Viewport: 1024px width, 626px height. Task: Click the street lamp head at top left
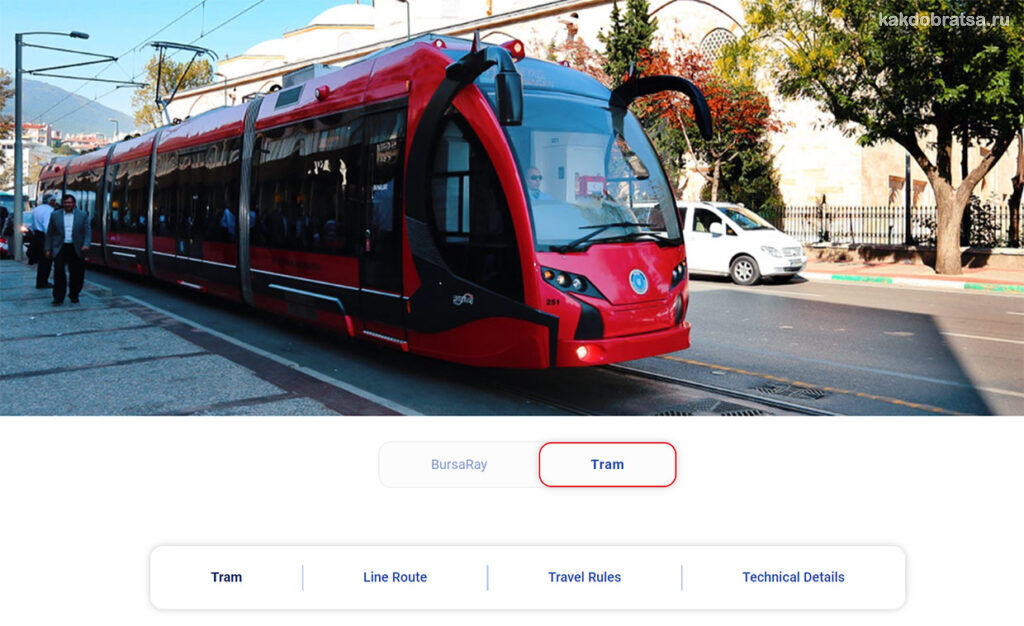tap(78, 35)
